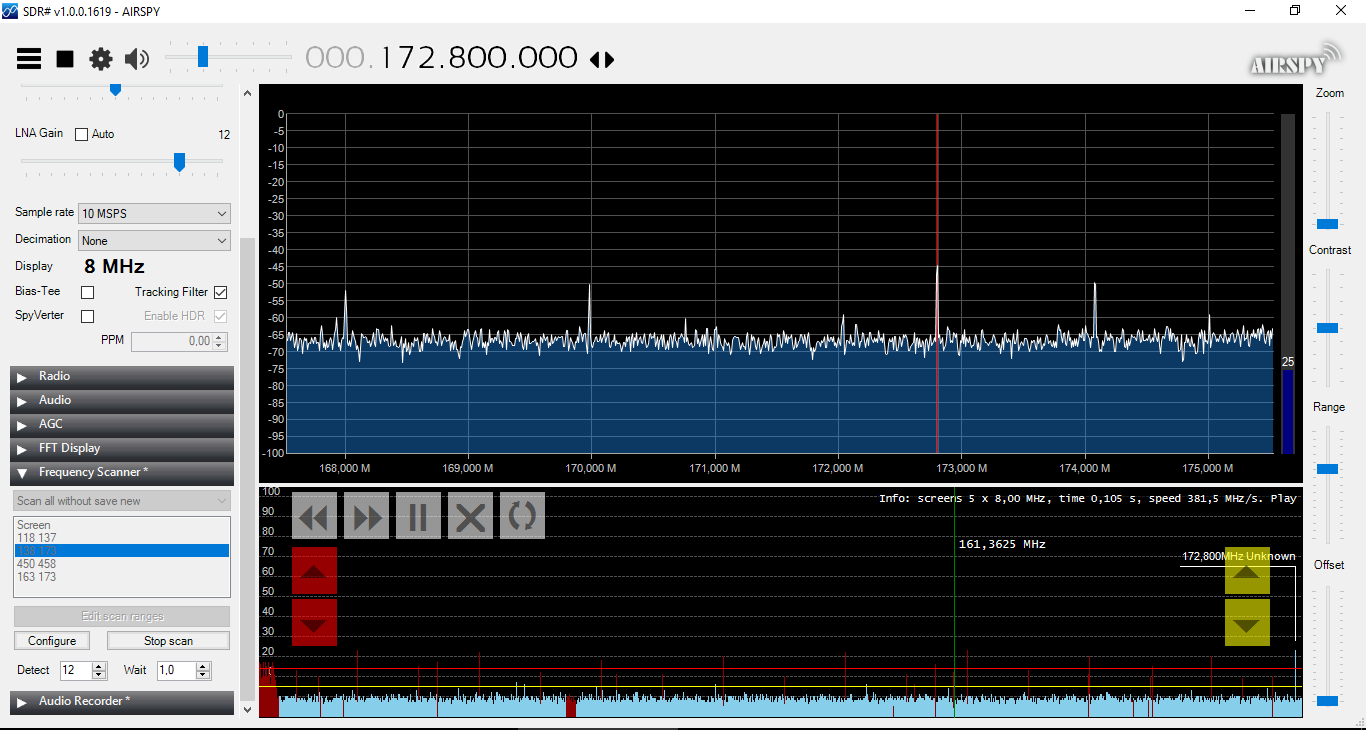Collapse the Frequency Scanner panel

122,473
